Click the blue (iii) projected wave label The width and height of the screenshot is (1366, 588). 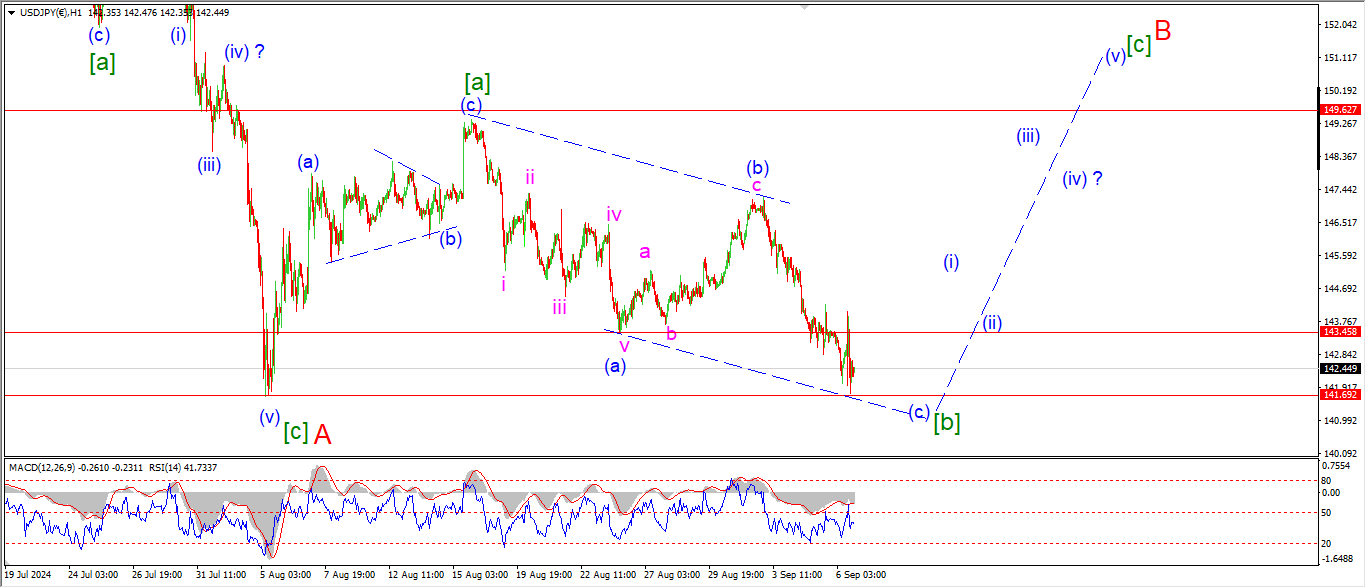[1028, 137]
